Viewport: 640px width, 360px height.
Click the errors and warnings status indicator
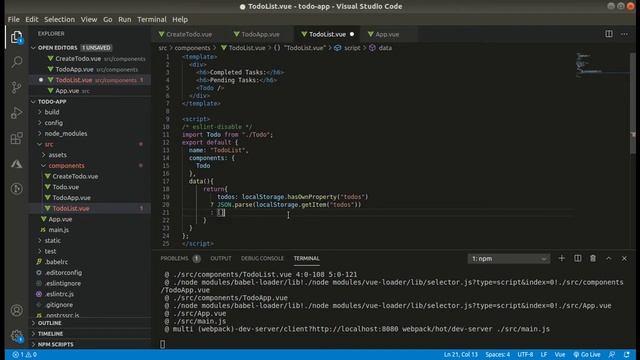(24, 355)
